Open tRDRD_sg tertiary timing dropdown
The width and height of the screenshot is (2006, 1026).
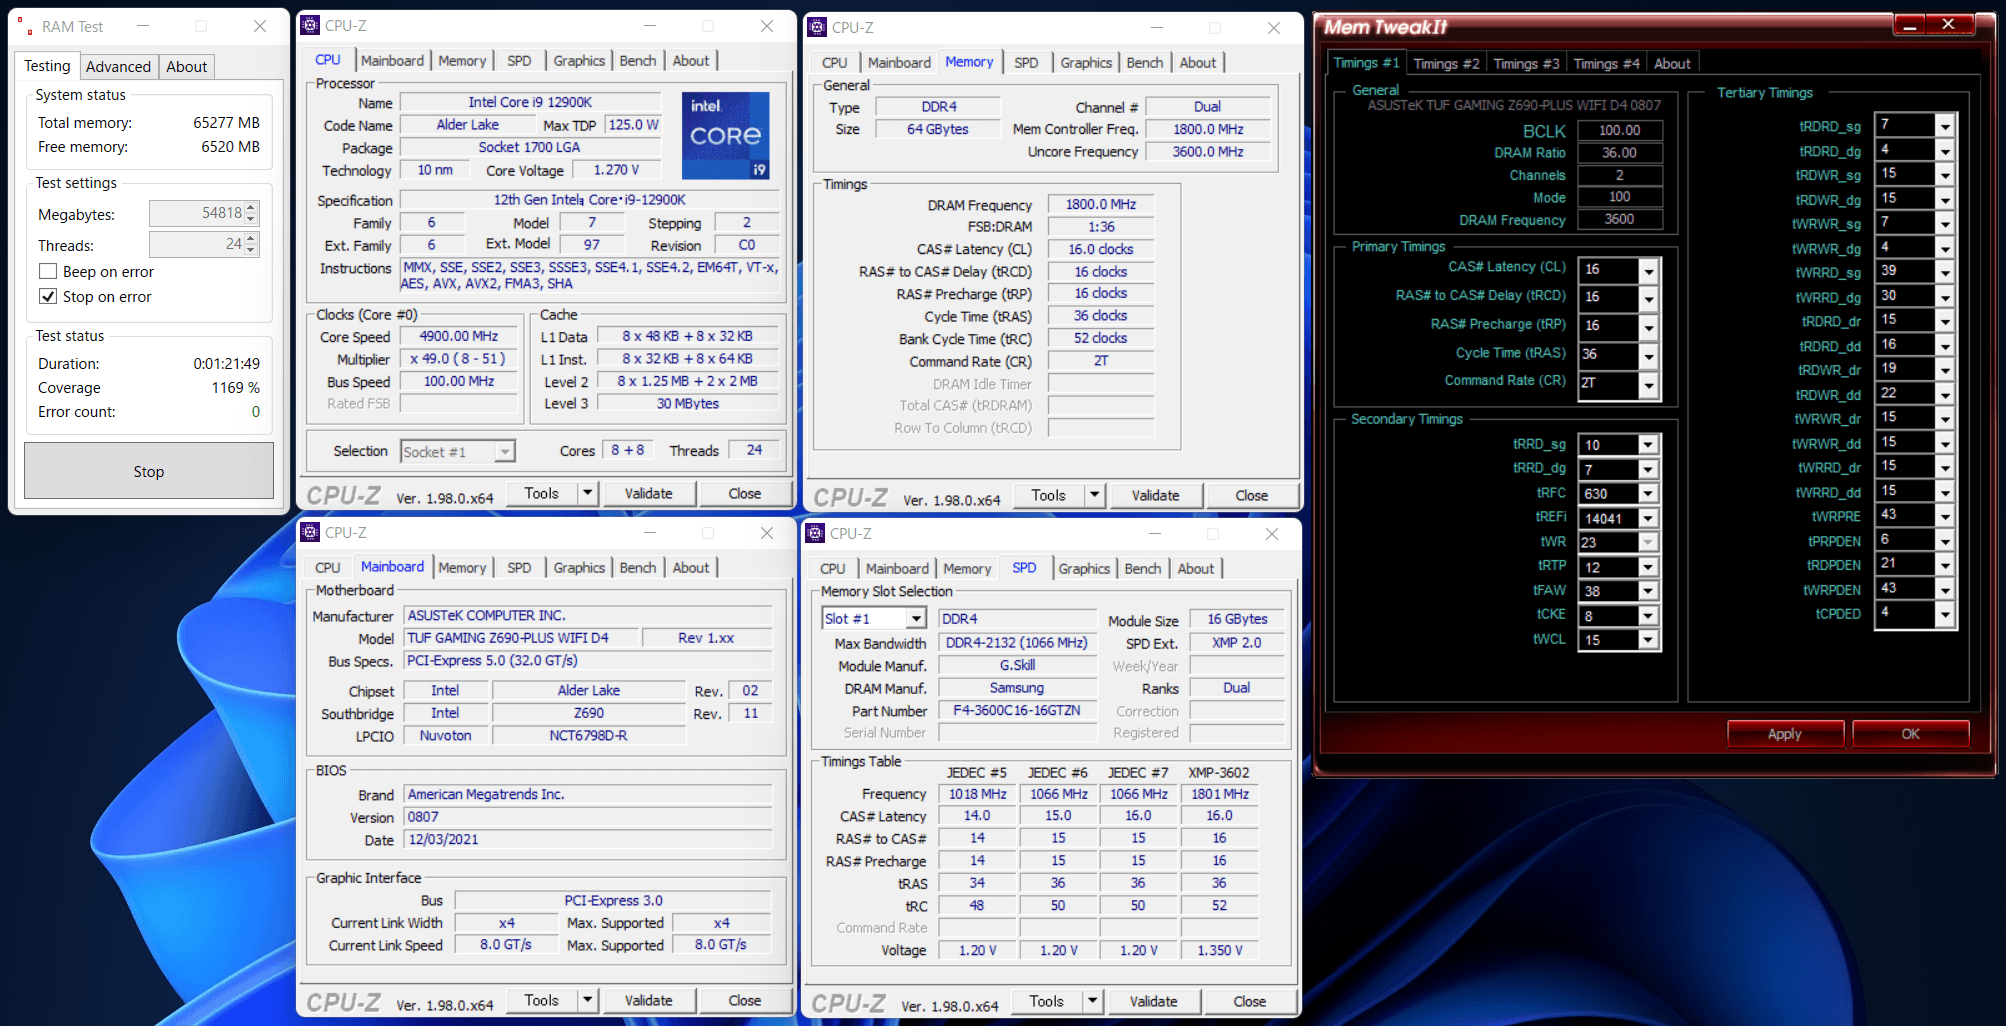pos(1945,126)
